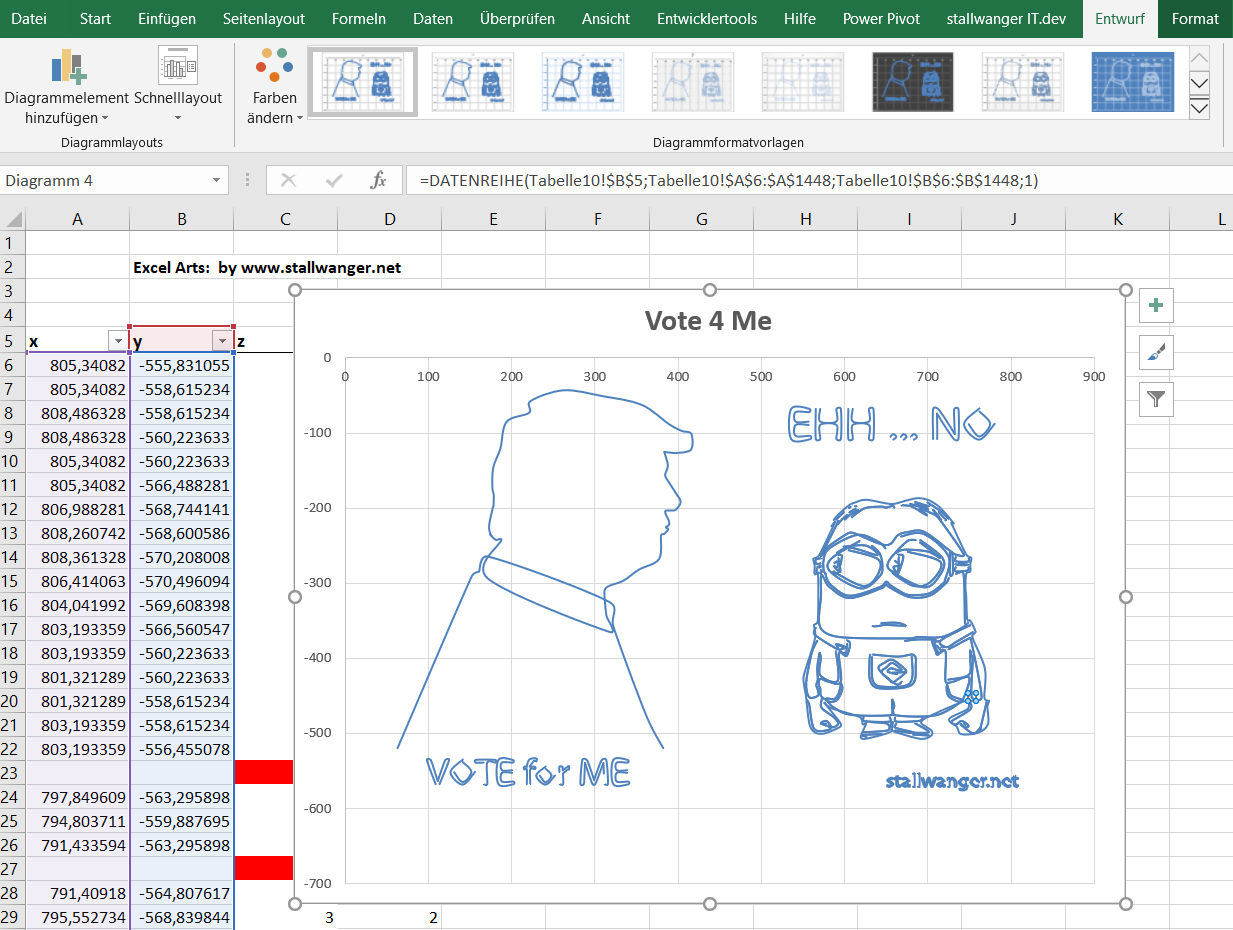Switch to the Einfügen ribbon tab

(167, 19)
